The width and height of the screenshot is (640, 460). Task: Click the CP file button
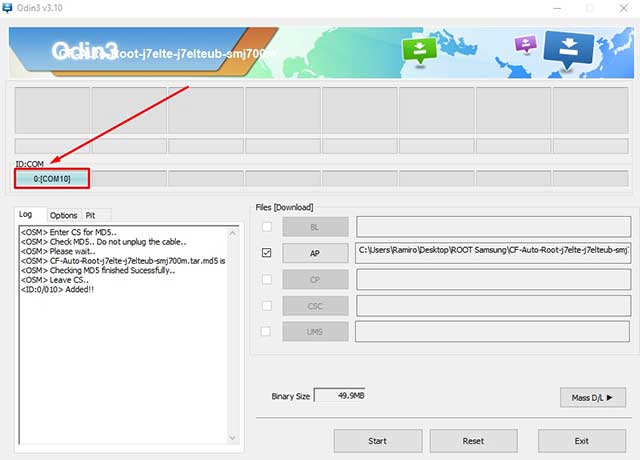[x=316, y=280]
